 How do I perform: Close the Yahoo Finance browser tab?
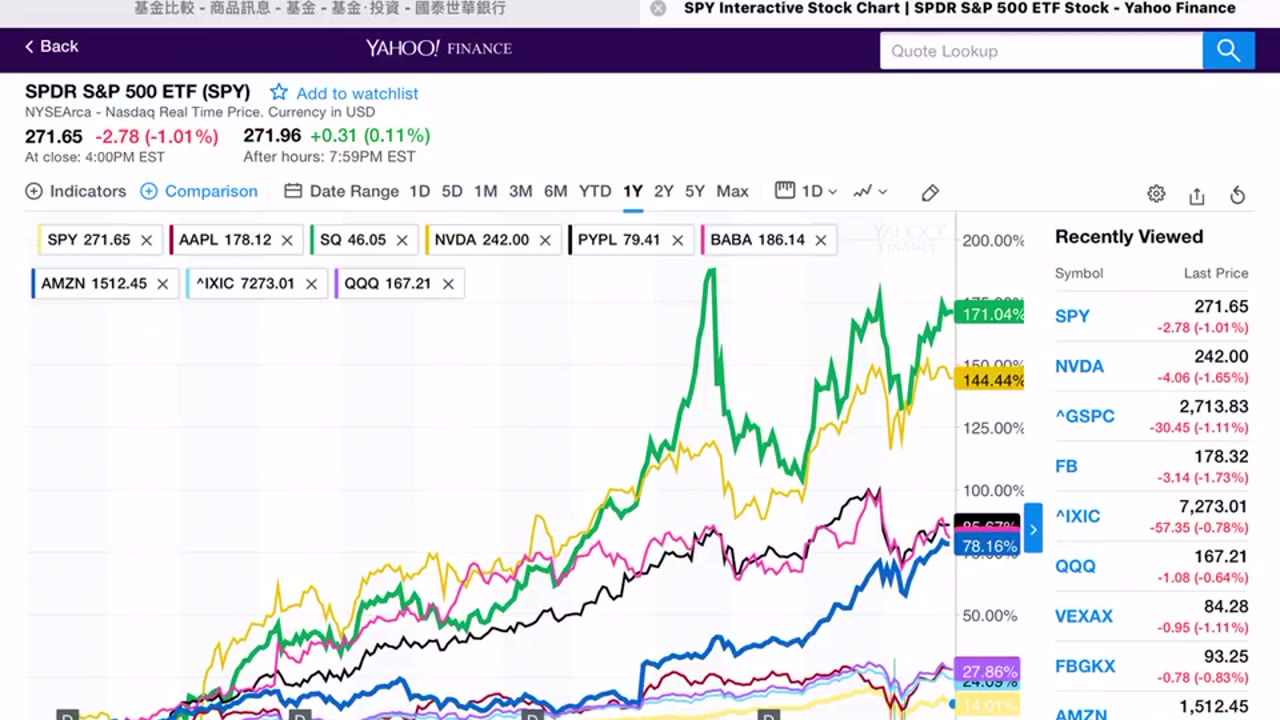(x=658, y=9)
